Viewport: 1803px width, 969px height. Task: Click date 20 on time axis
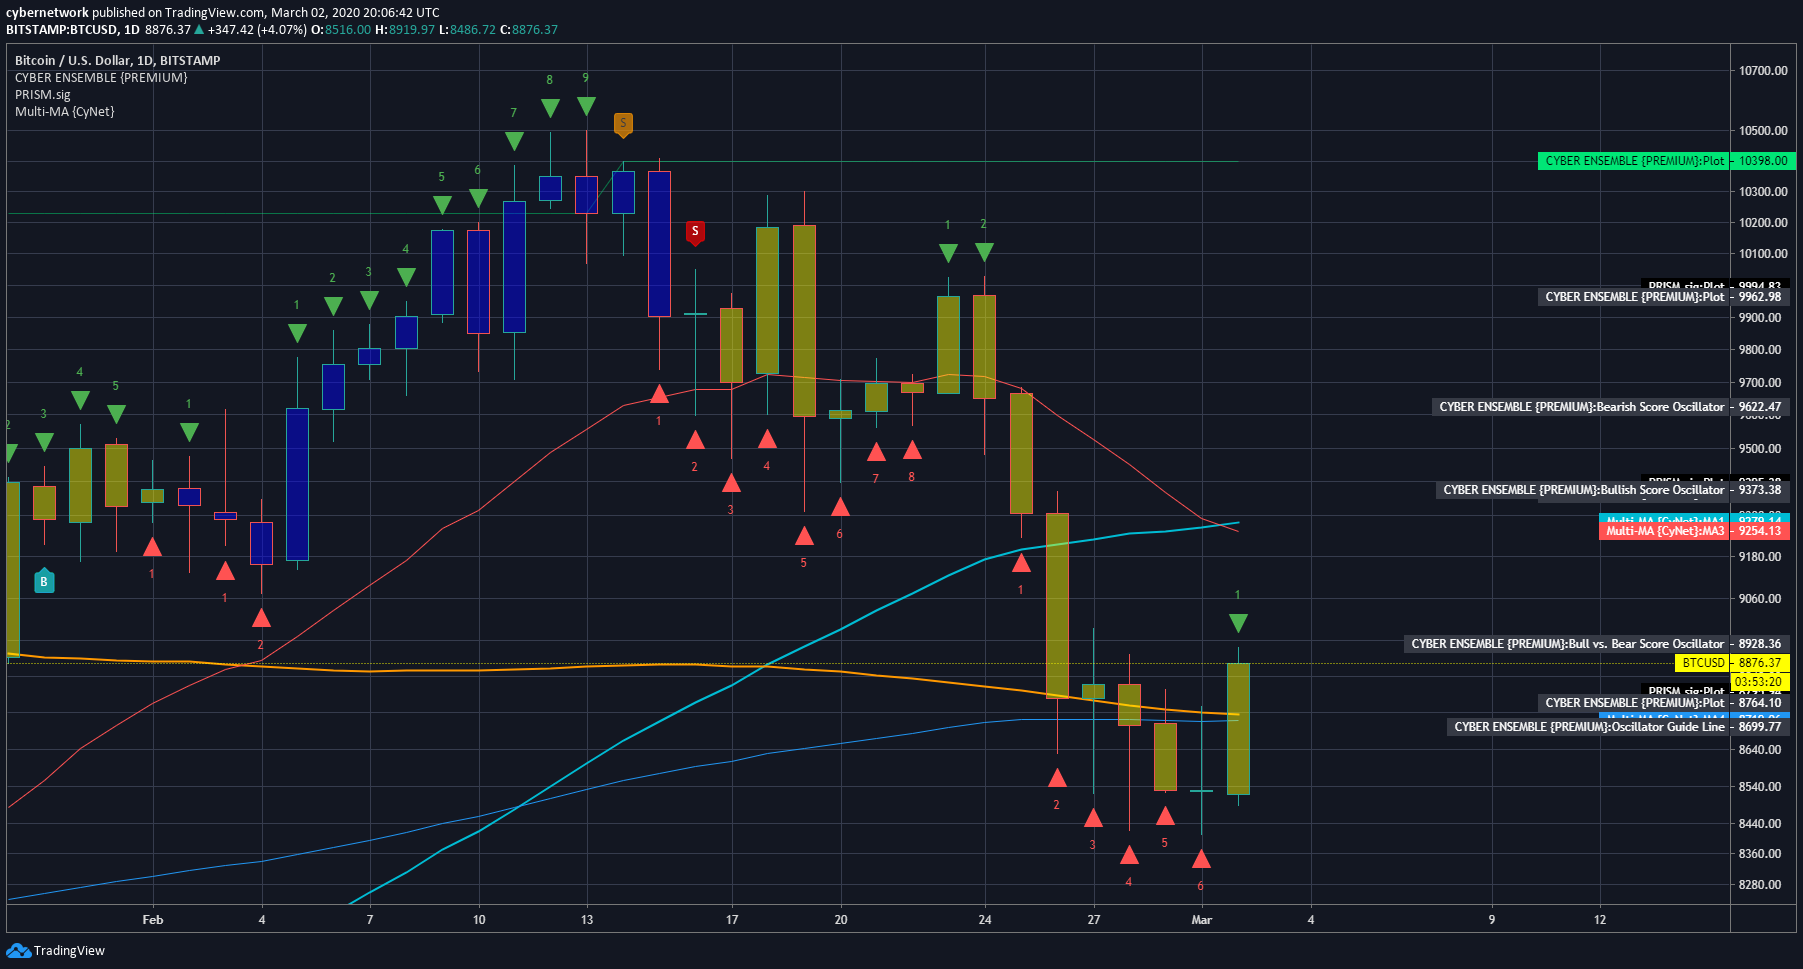click(841, 920)
